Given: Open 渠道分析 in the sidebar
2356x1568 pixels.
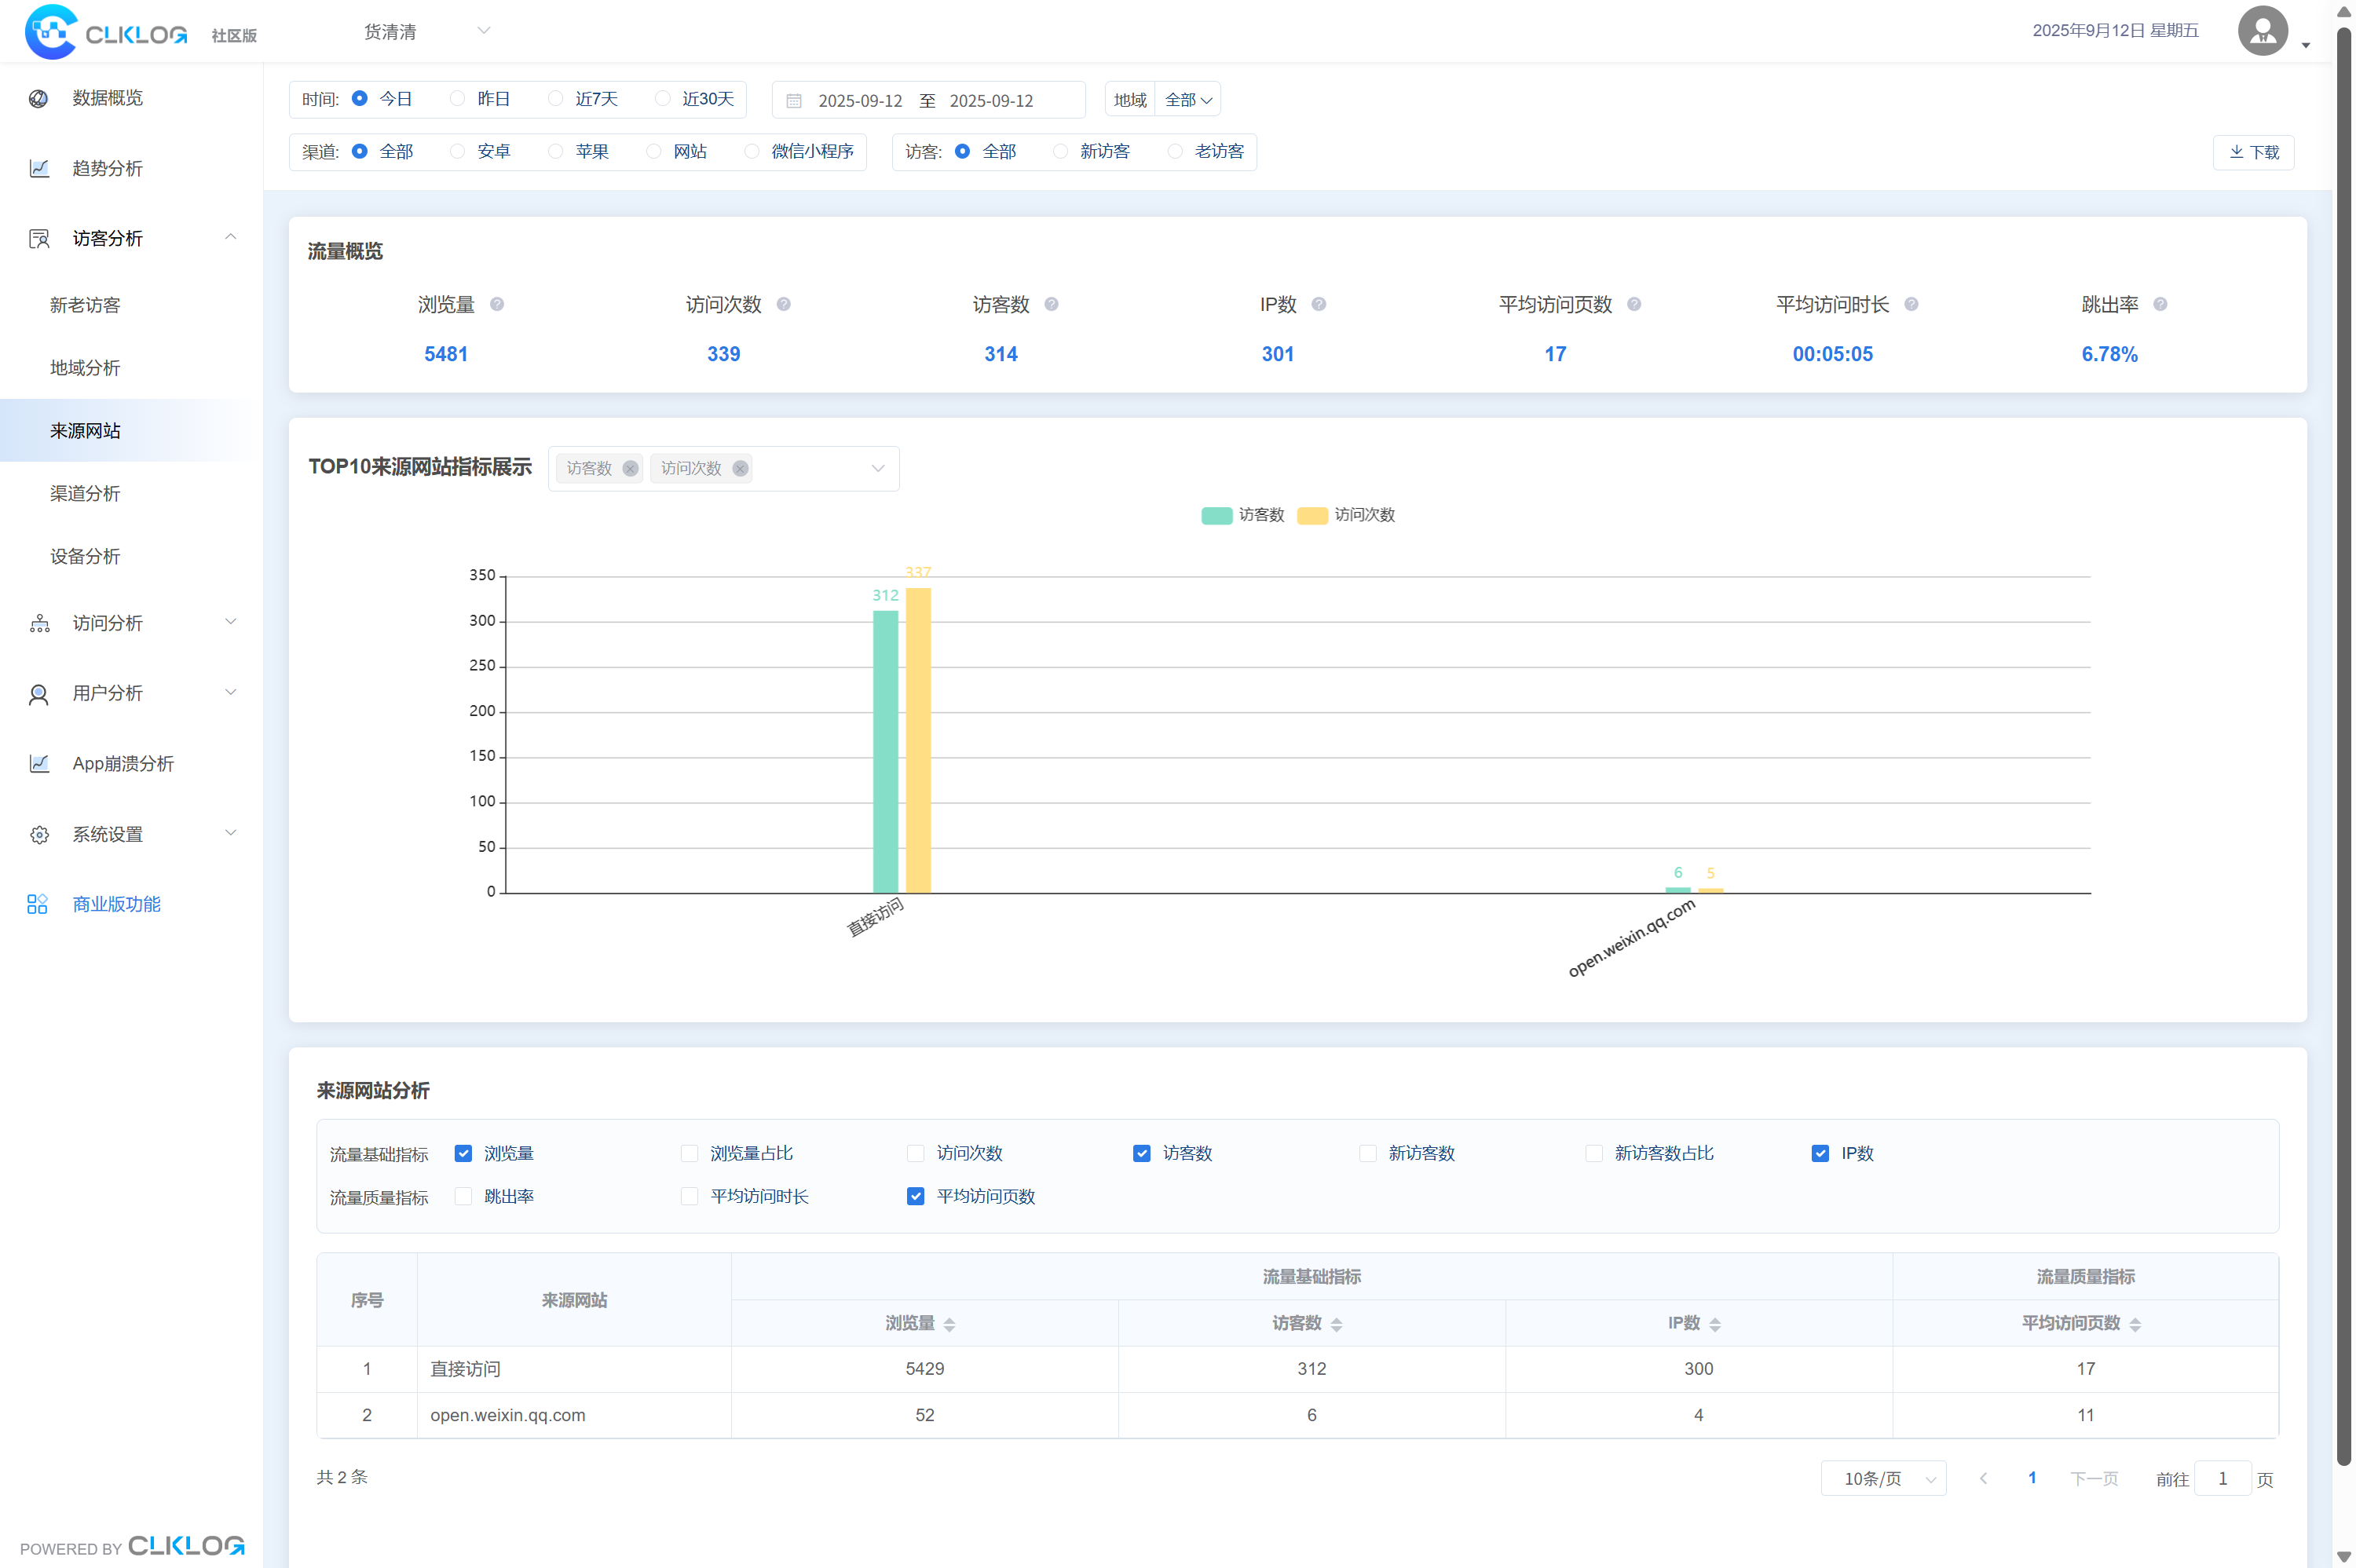Looking at the screenshot, I should [85, 493].
